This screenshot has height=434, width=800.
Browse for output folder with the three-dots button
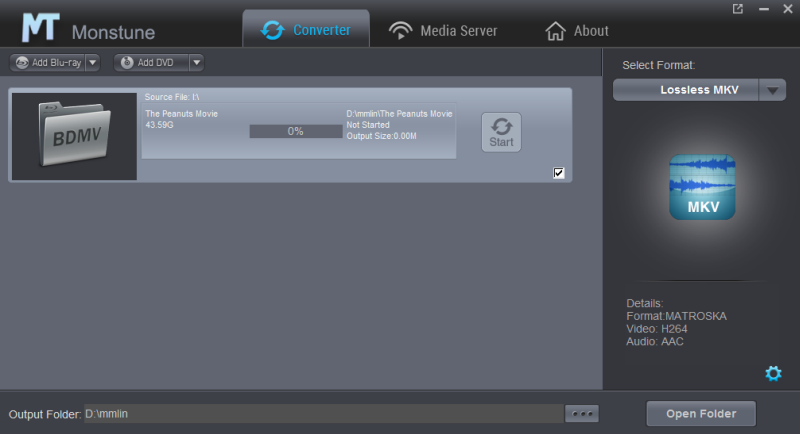point(581,414)
